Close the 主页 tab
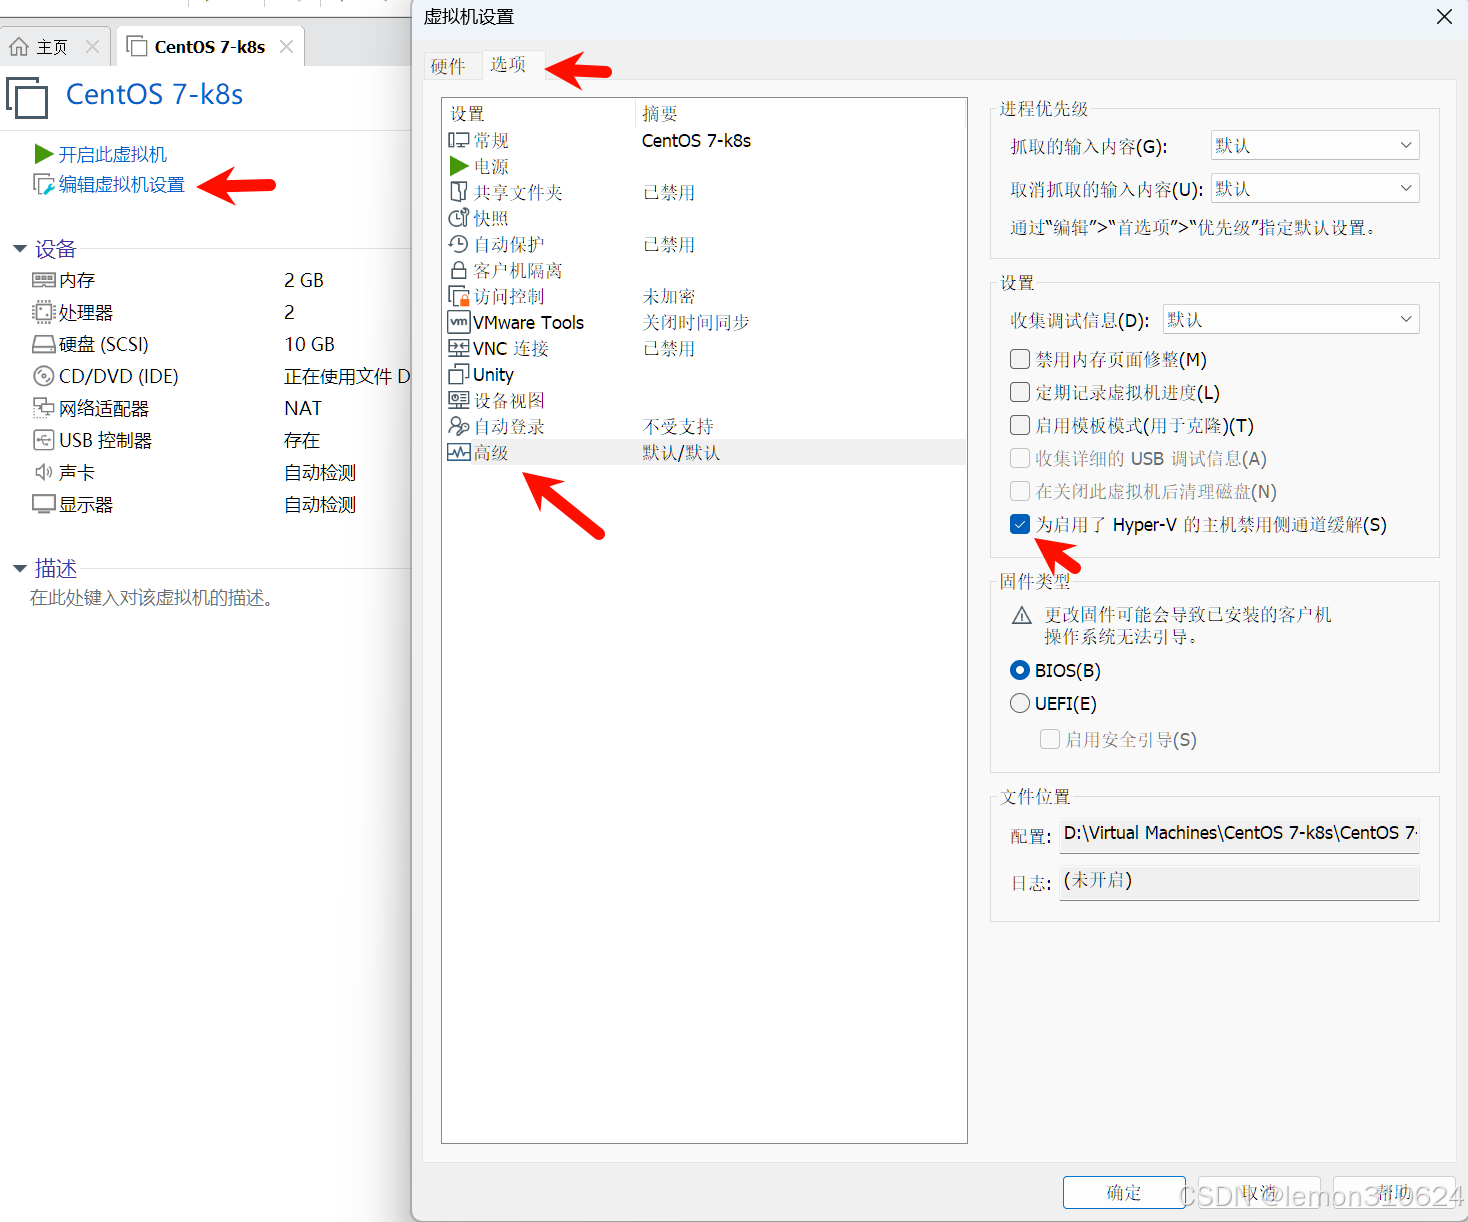The image size is (1468, 1222). (x=92, y=46)
